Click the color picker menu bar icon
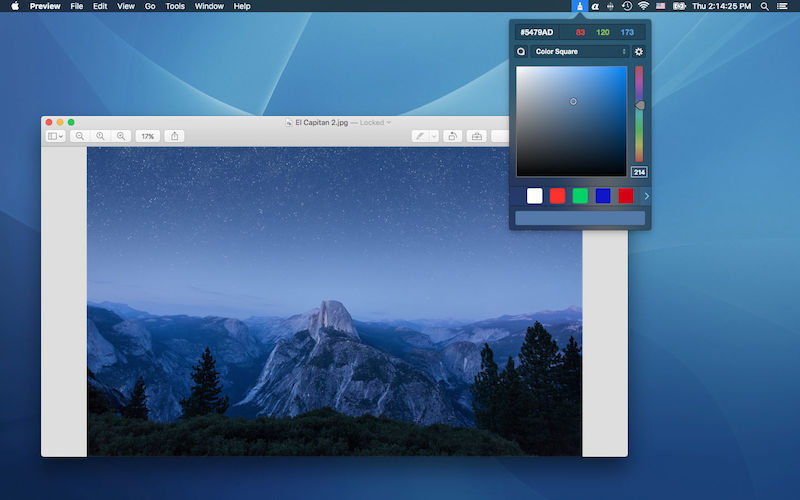Image resolution: width=800 pixels, height=500 pixels. (580, 6)
